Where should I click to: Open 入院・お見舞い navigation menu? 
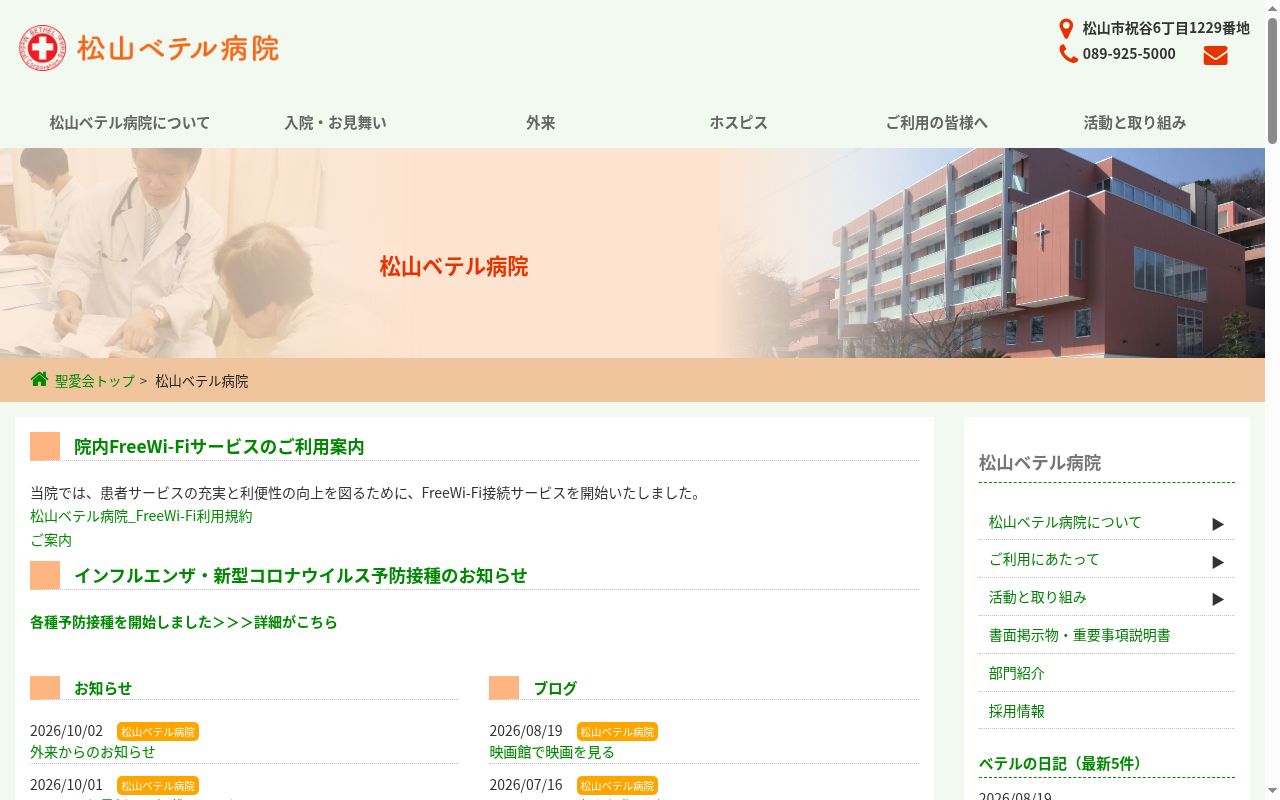[x=335, y=122]
